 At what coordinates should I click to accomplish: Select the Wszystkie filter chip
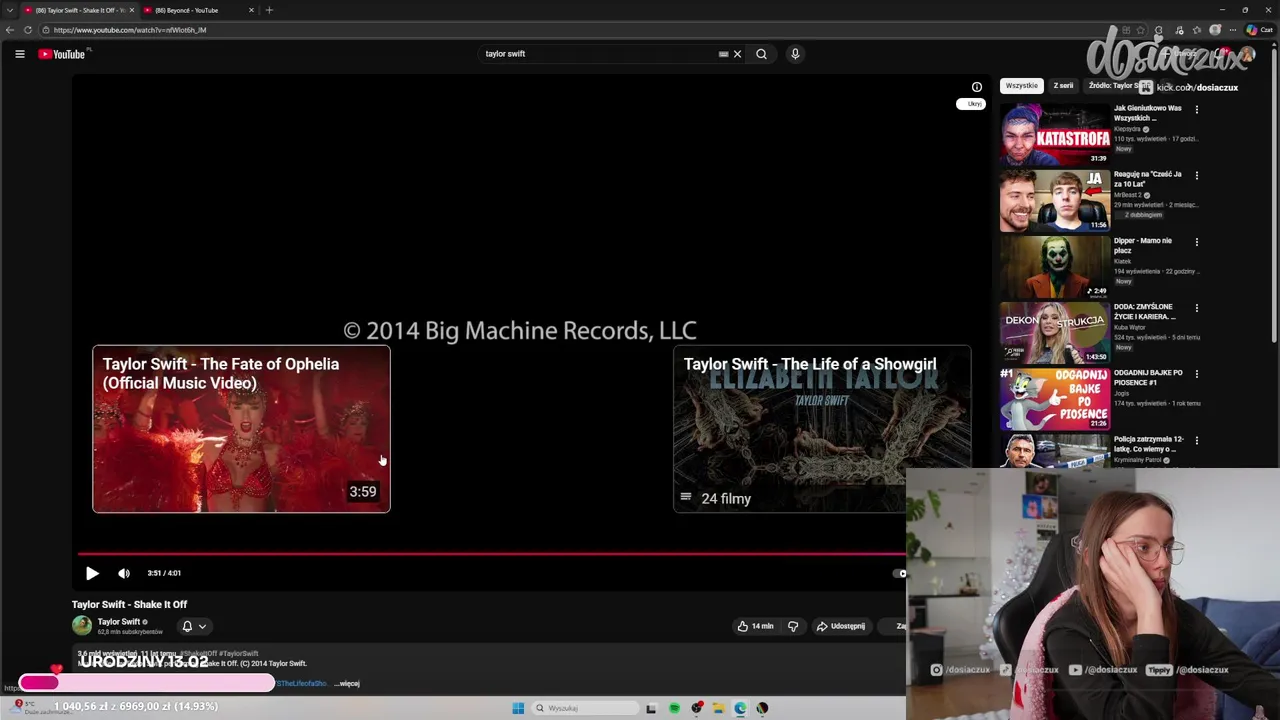(x=1022, y=86)
